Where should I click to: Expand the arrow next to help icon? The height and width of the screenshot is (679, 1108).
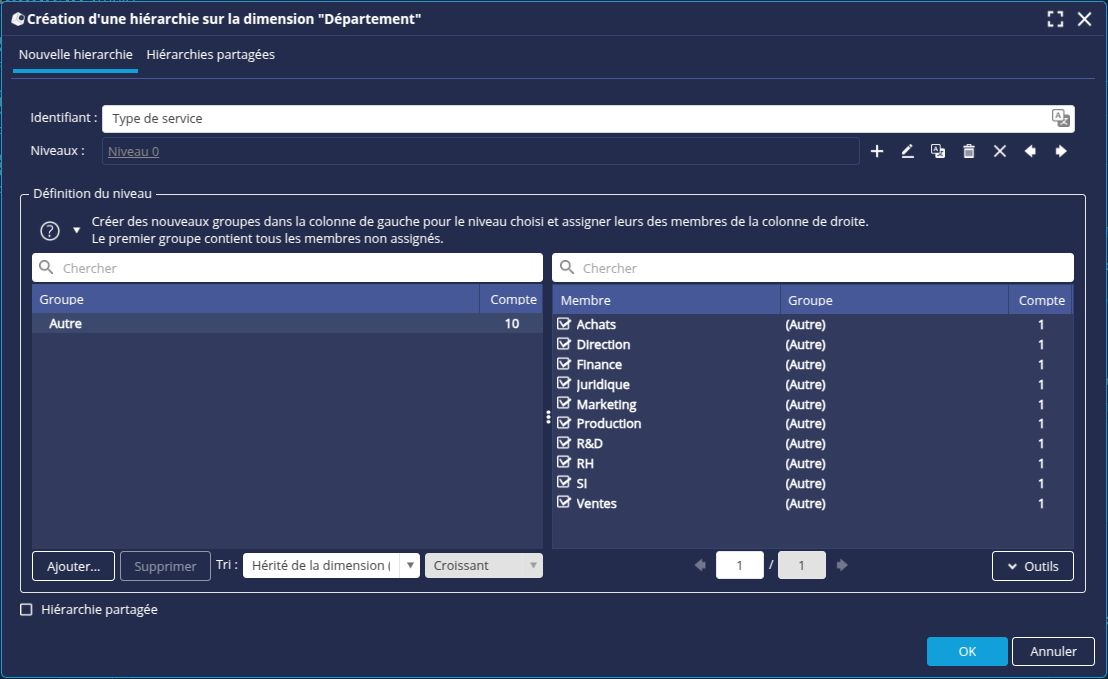77,230
